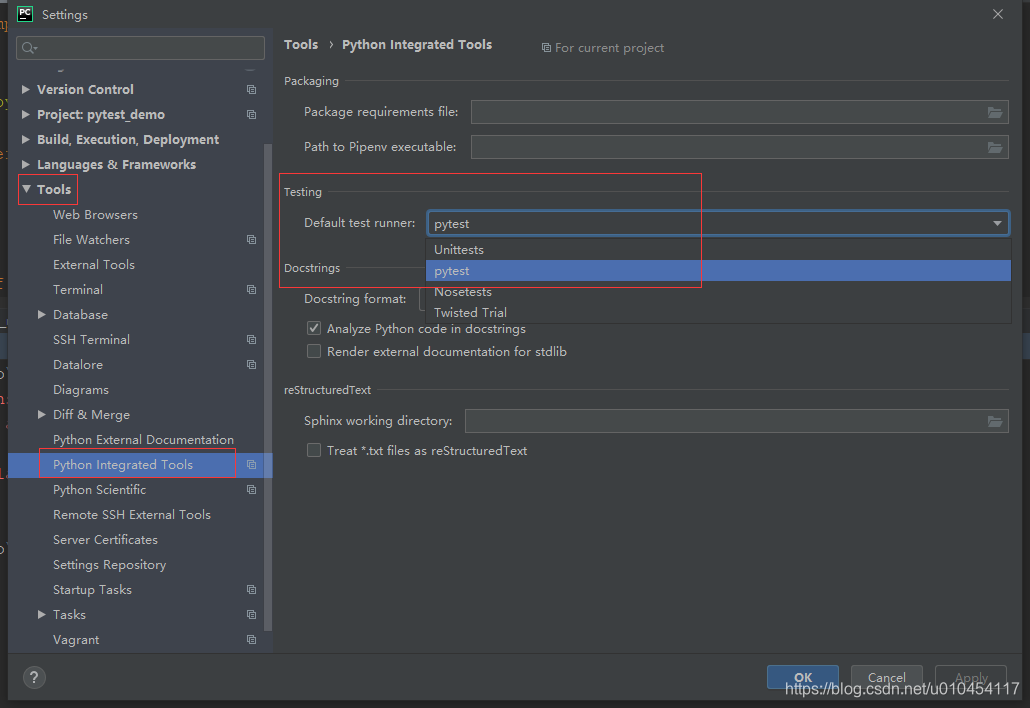Click the shared-settings icon beside File Watchers
1030x708 pixels.
(x=250, y=239)
